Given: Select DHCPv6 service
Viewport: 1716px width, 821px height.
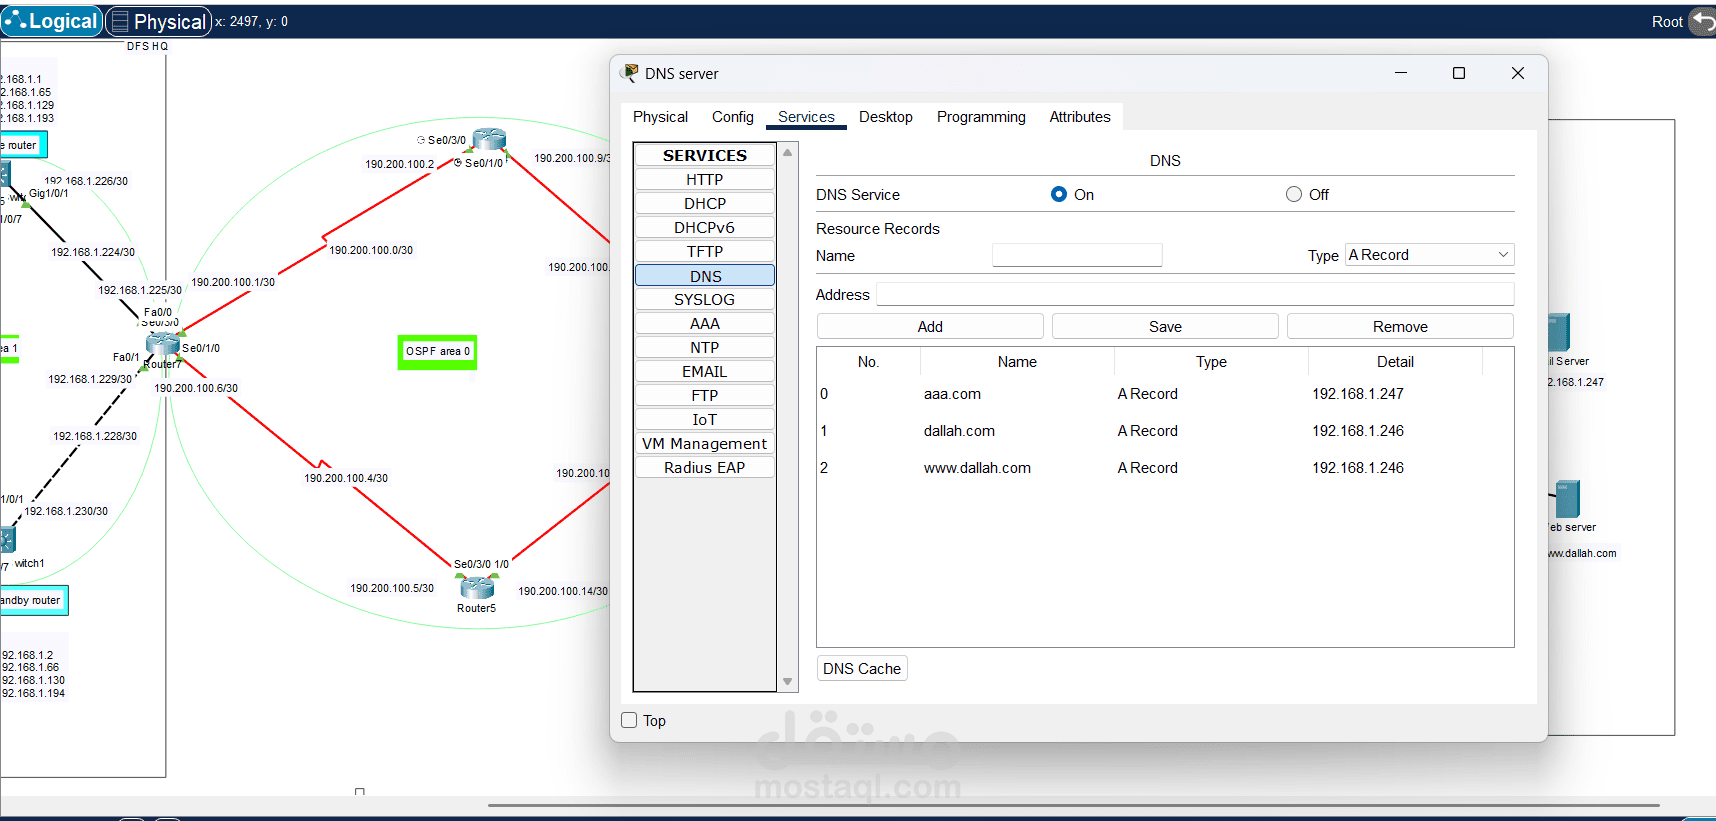Looking at the screenshot, I should coord(705,227).
